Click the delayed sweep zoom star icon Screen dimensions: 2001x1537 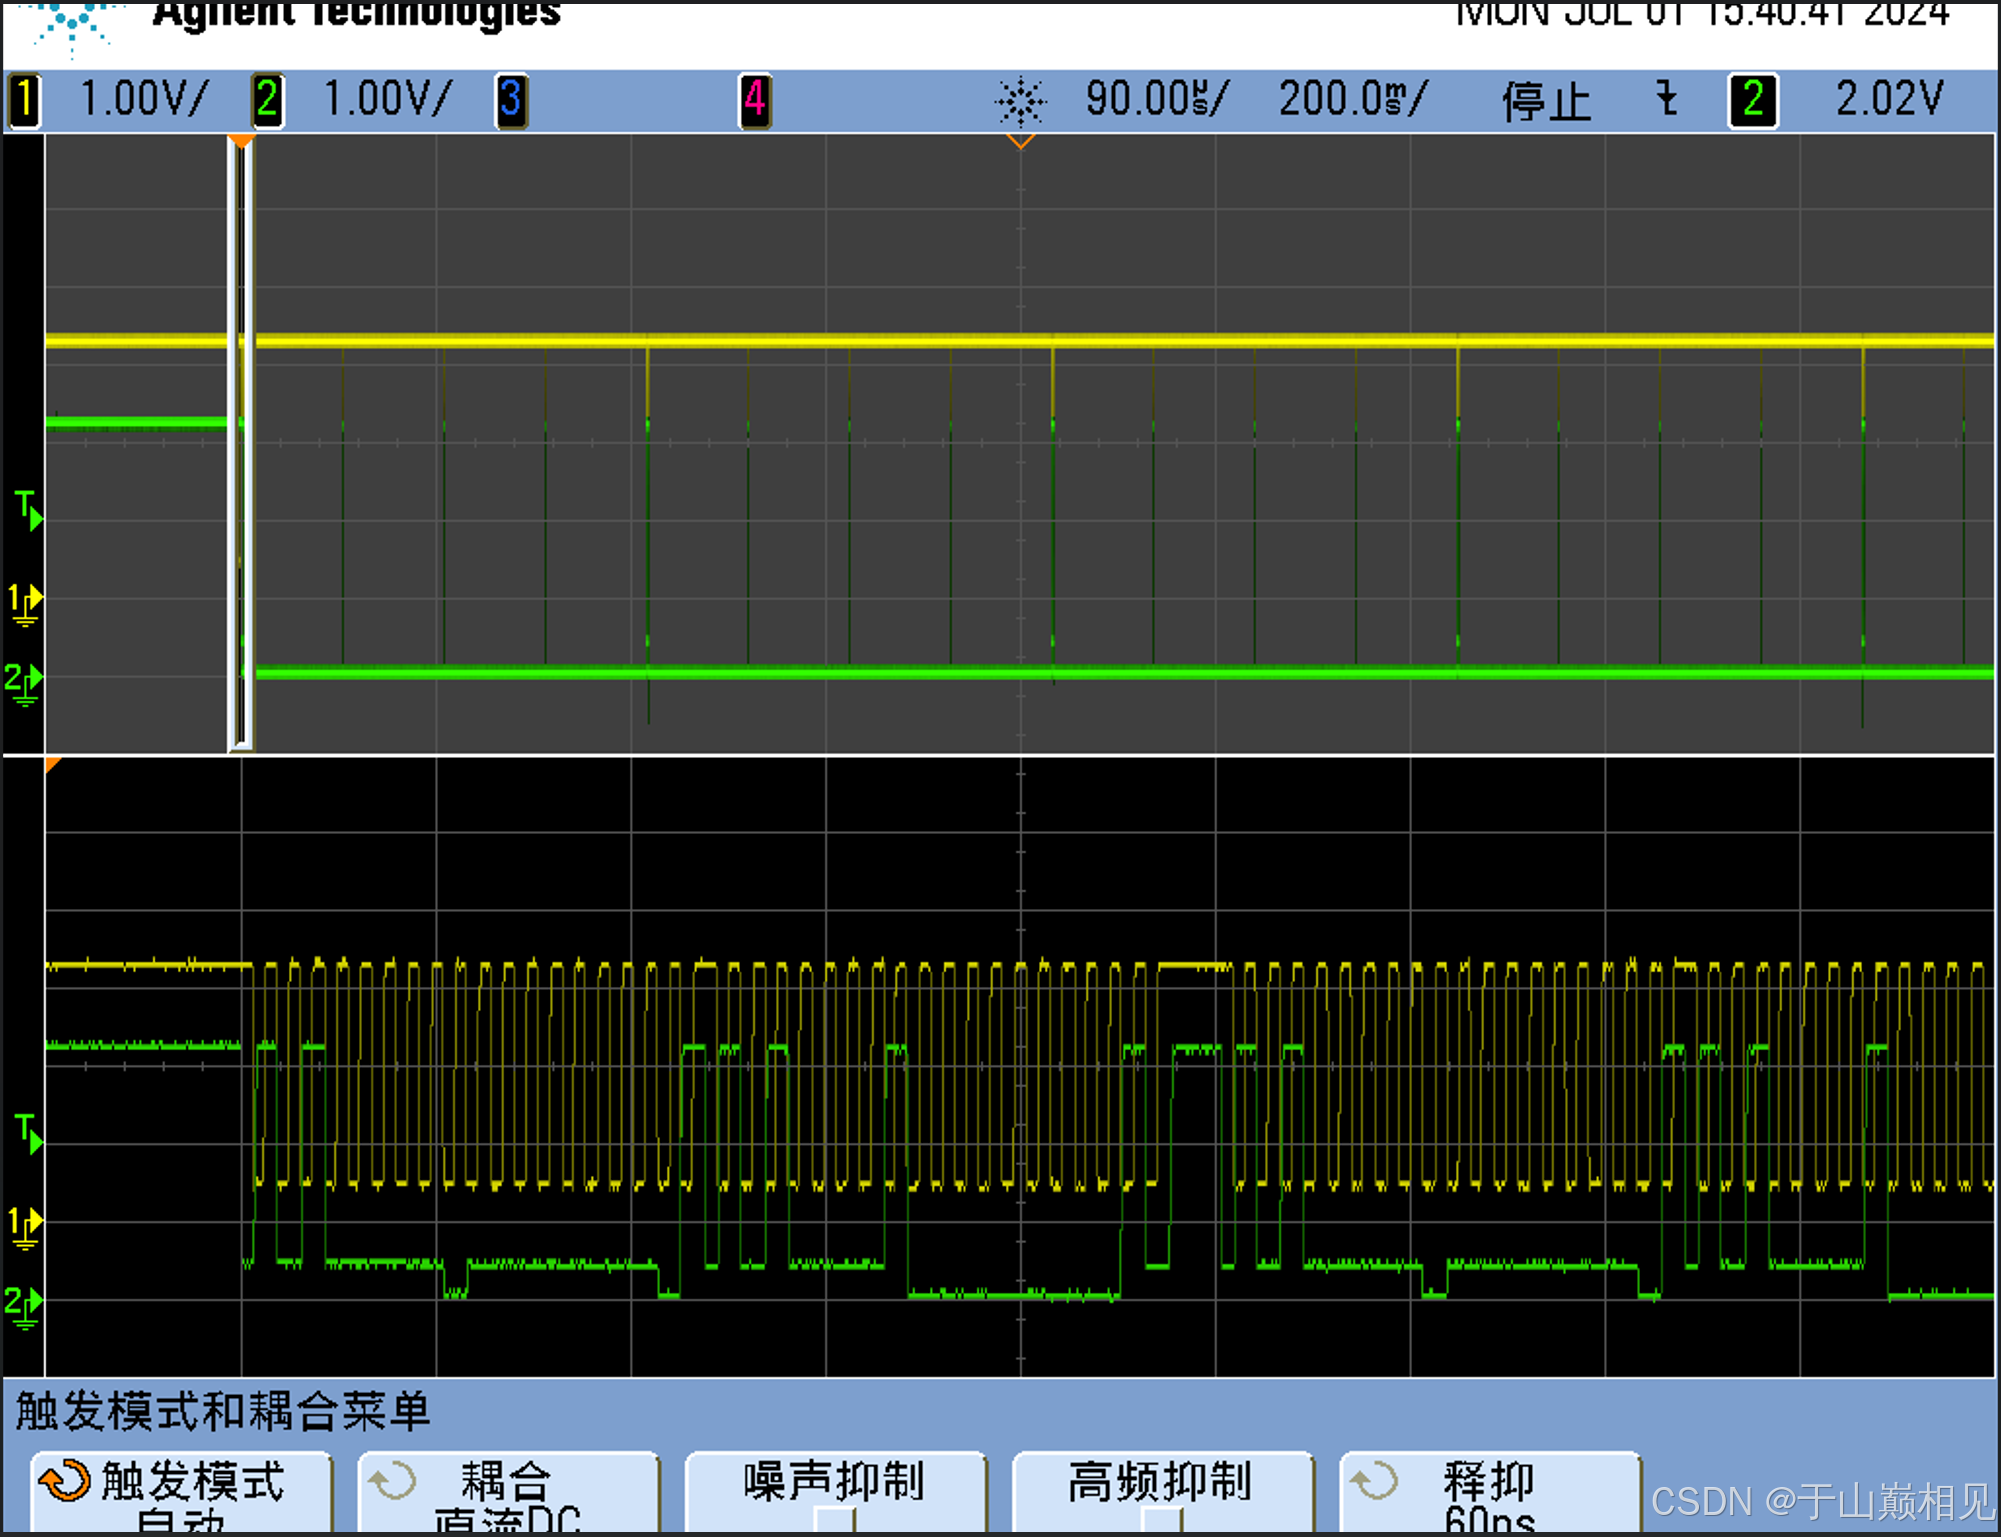1020,101
